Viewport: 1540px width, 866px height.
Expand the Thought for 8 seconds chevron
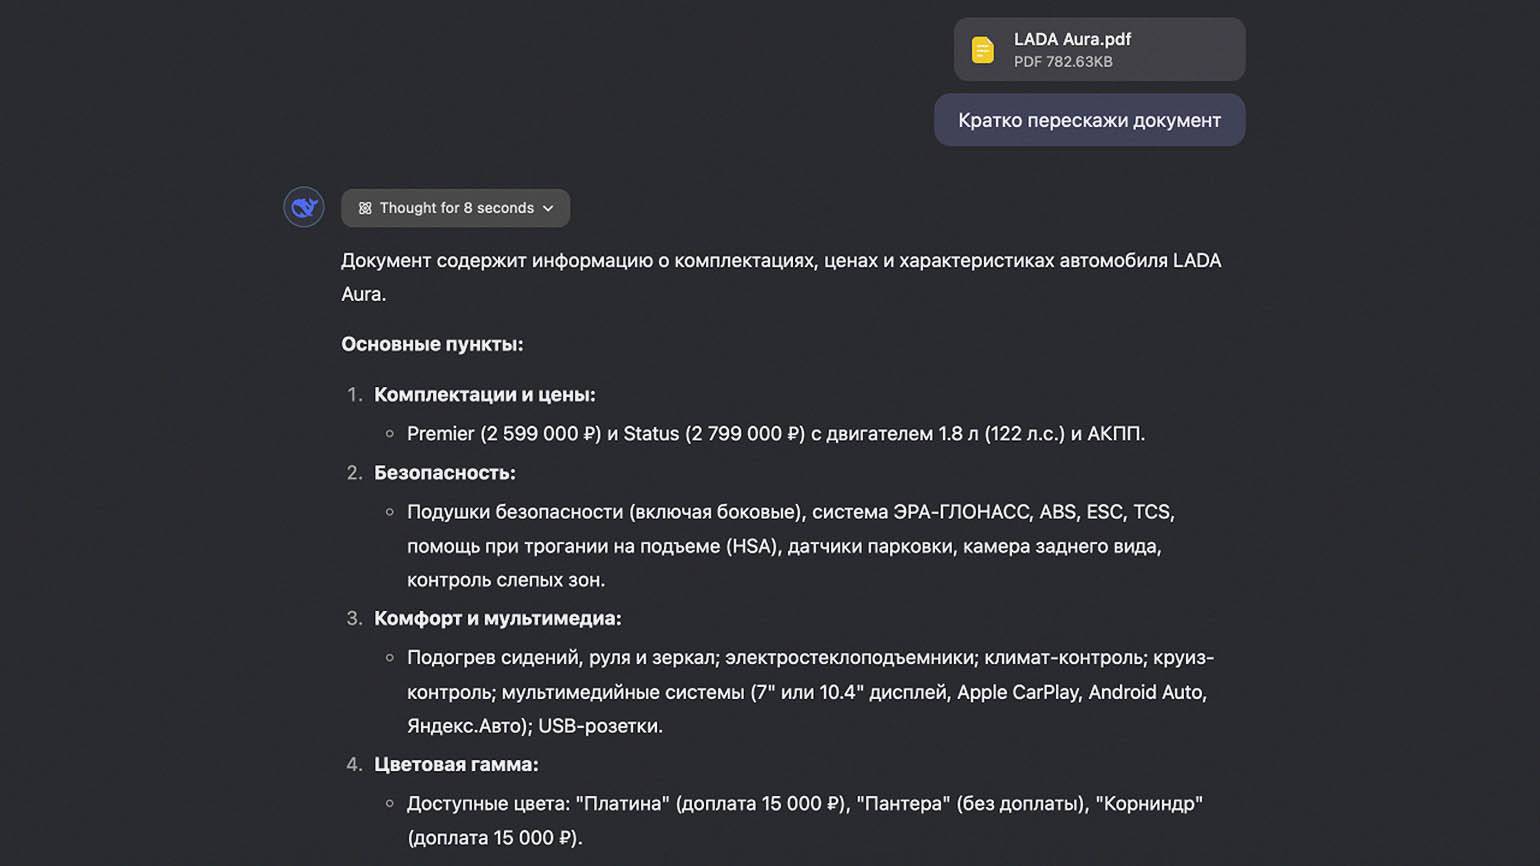click(x=548, y=208)
